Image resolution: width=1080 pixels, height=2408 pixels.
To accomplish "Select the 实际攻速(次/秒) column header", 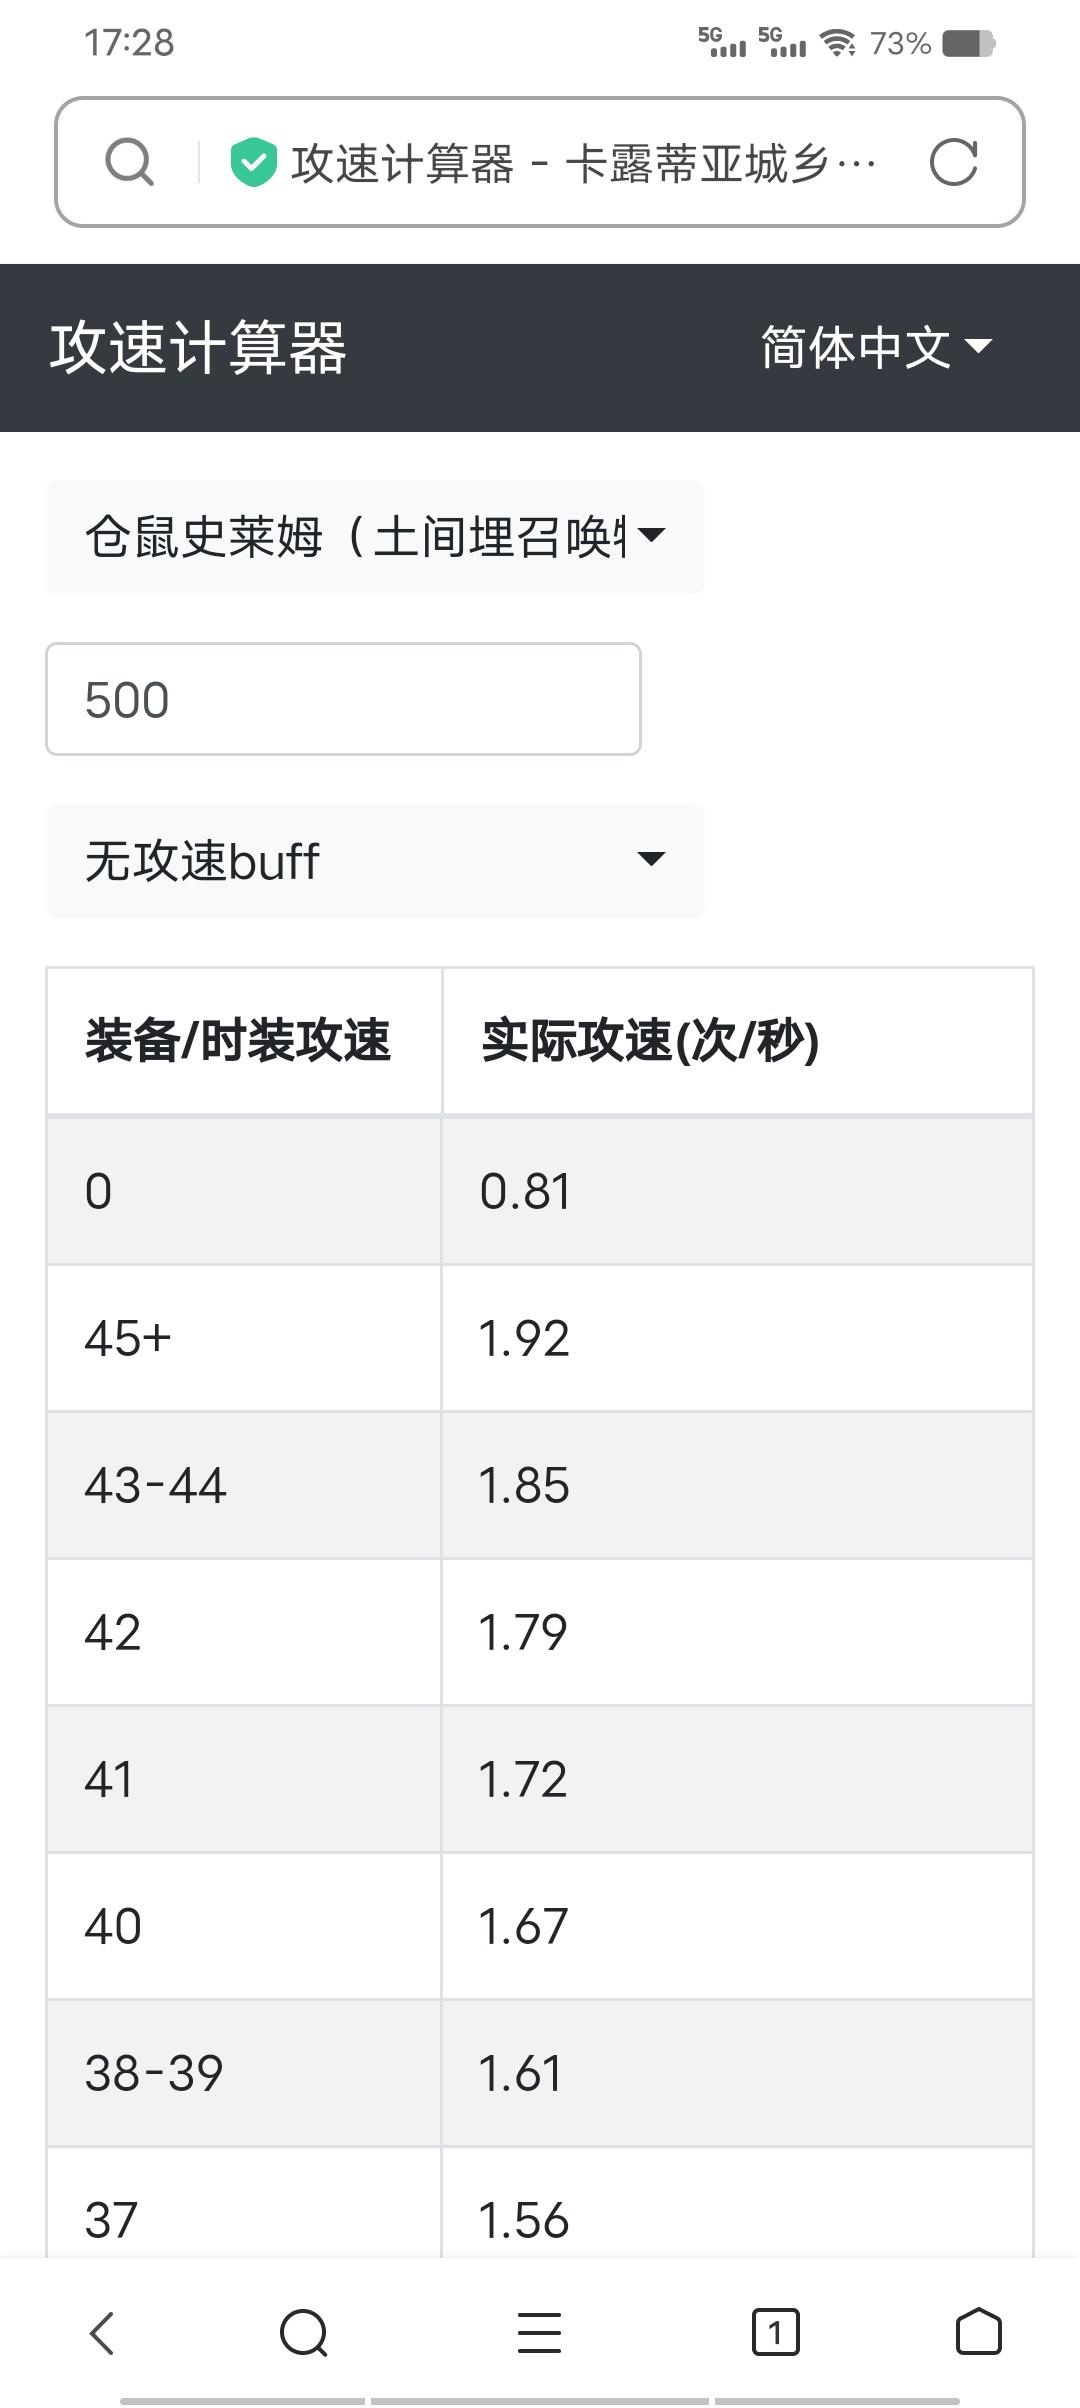I will [x=738, y=1041].
